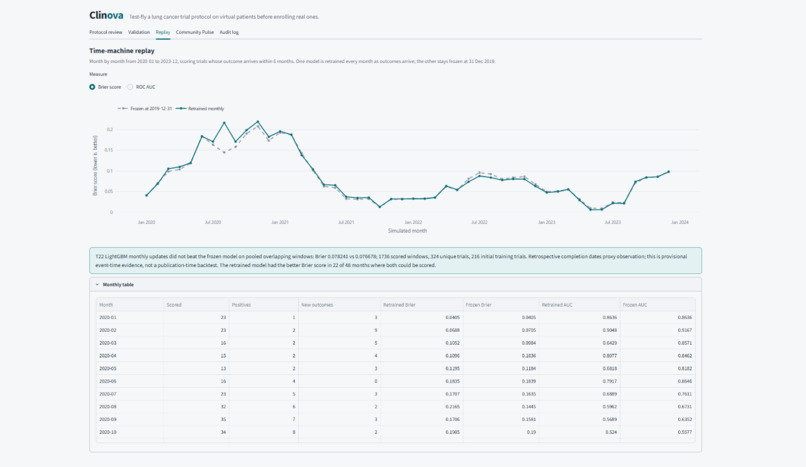Screen dimensions: 806x467
Task: Open the Community Pulse tab
Action: tap(195, 32)
